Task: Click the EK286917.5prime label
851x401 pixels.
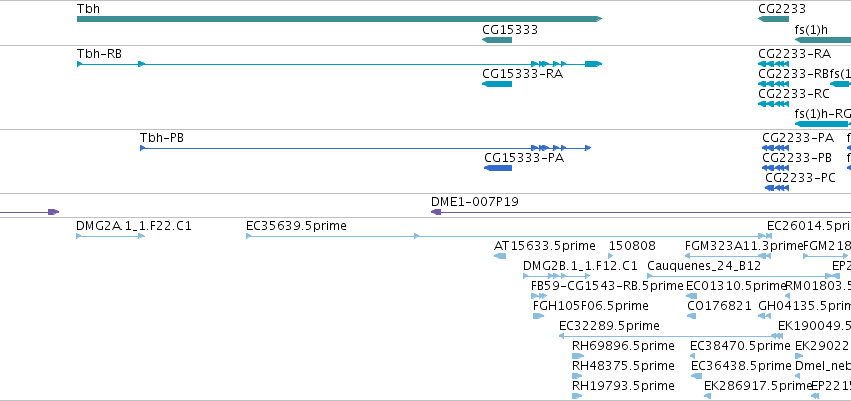Action: 758,386
